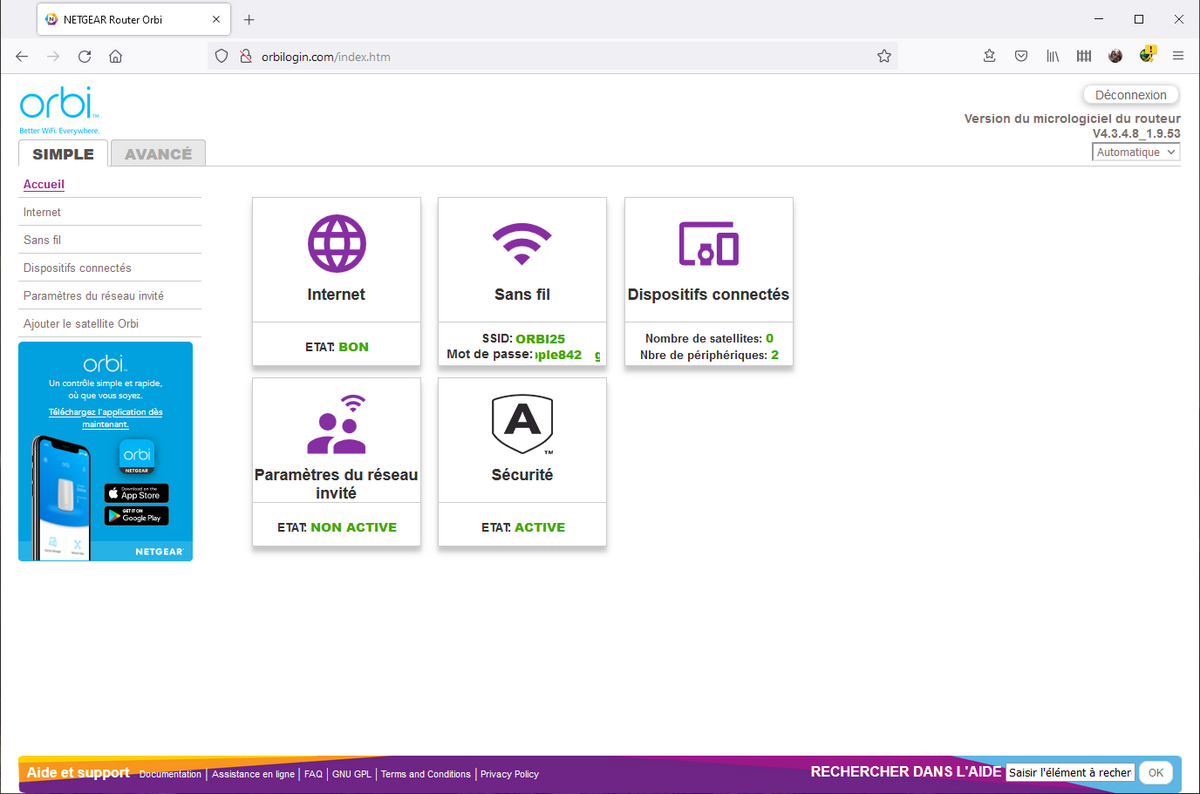This screenshot has width=1200, height=794.
Task: Click the Sécurité card title
Action: (522, 475)
